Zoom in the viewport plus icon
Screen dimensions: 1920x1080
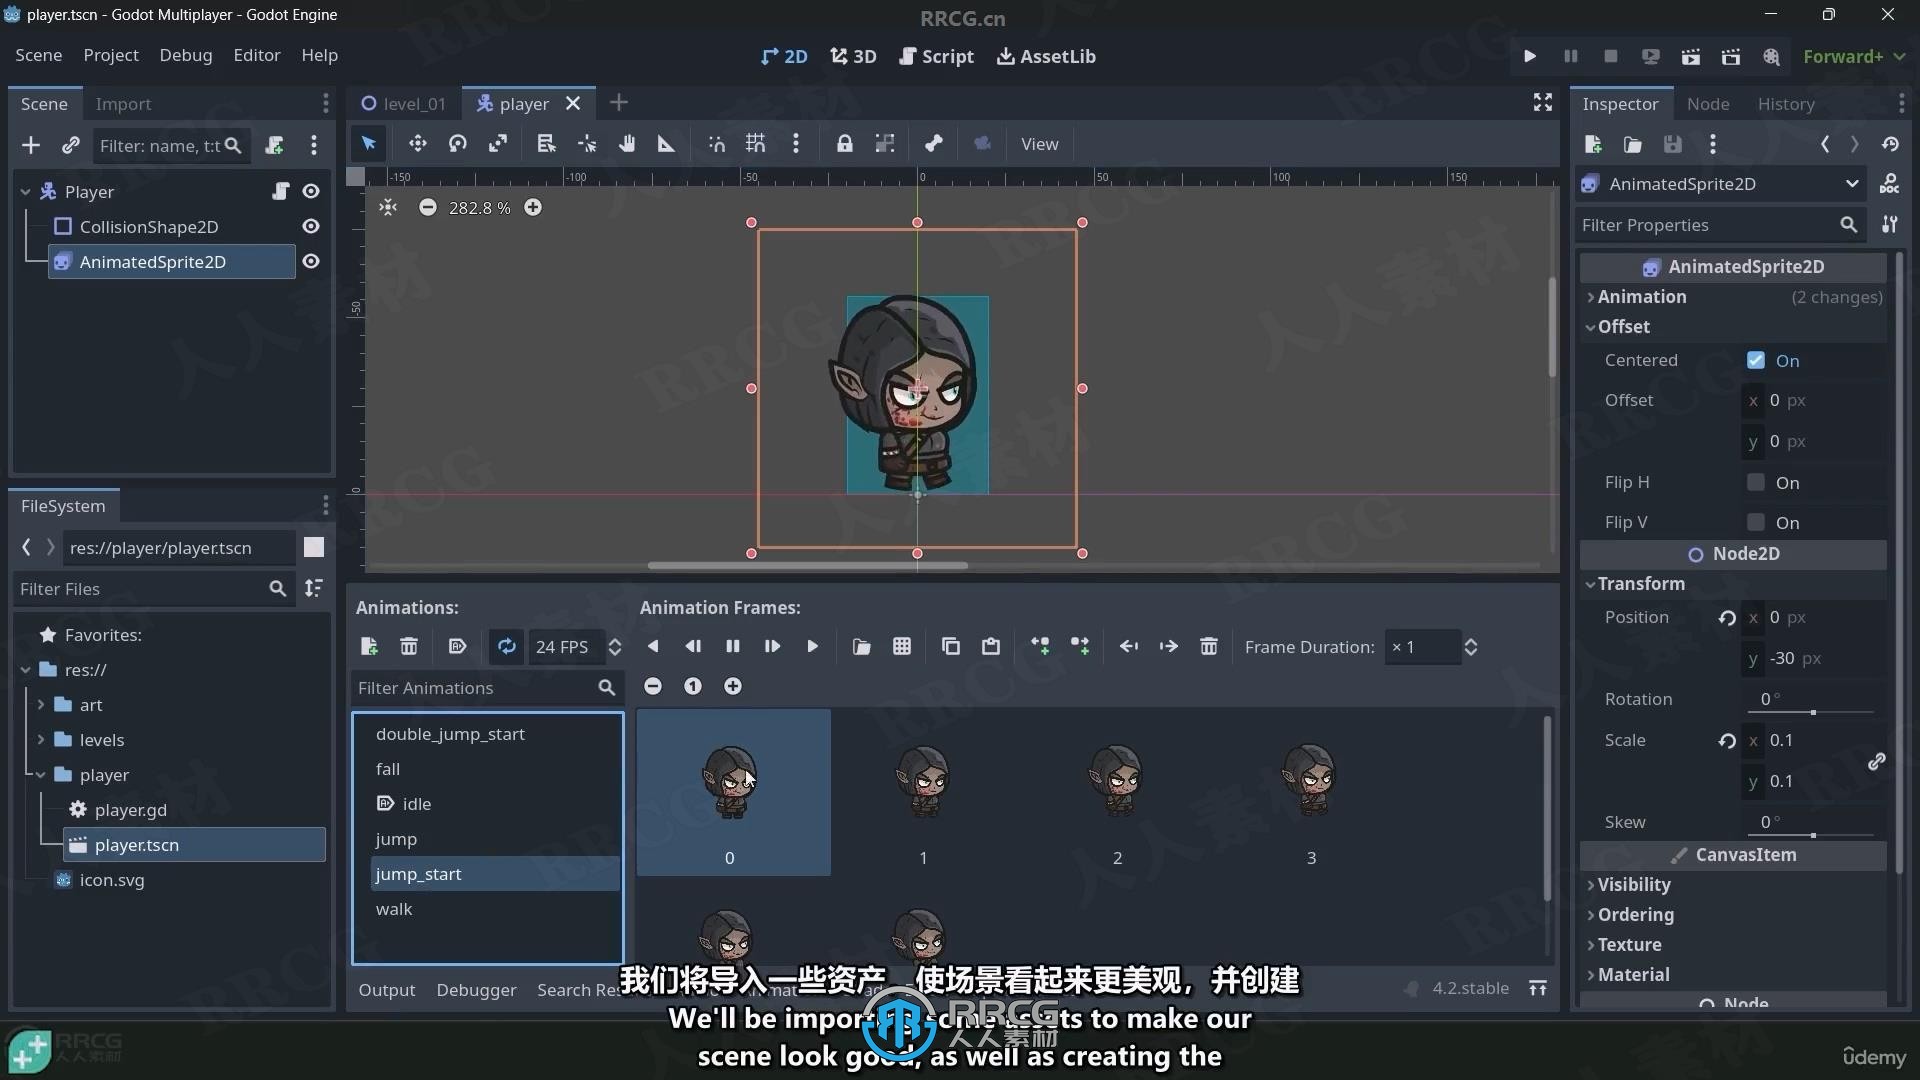[x=533, y=207]
